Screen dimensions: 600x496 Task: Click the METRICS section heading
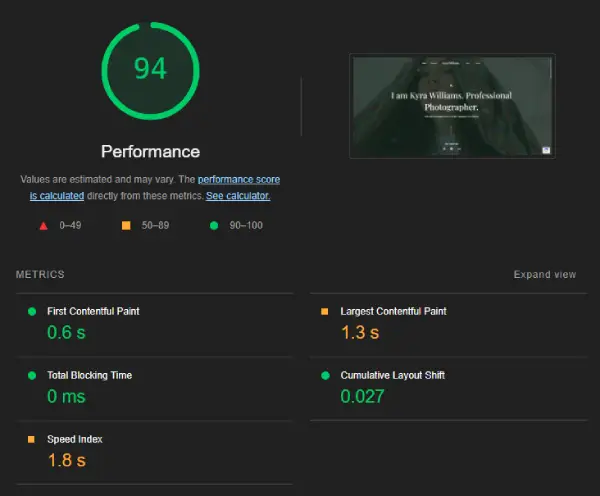(40, 275)
